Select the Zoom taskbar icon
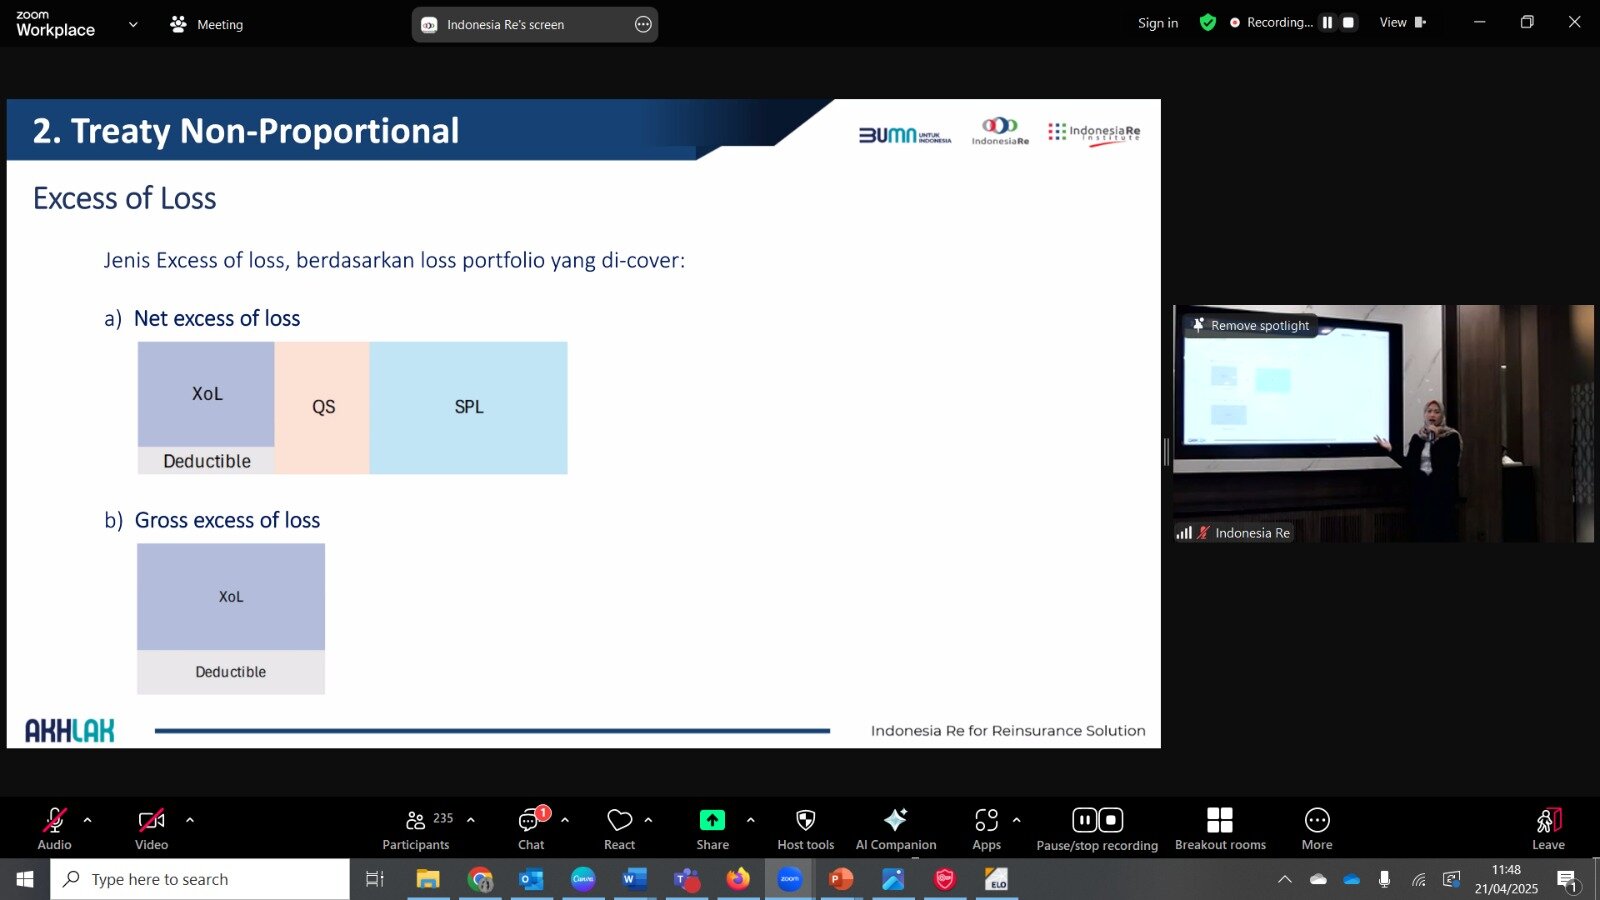This screenshot has height=900, width=1600. [790, 879]
